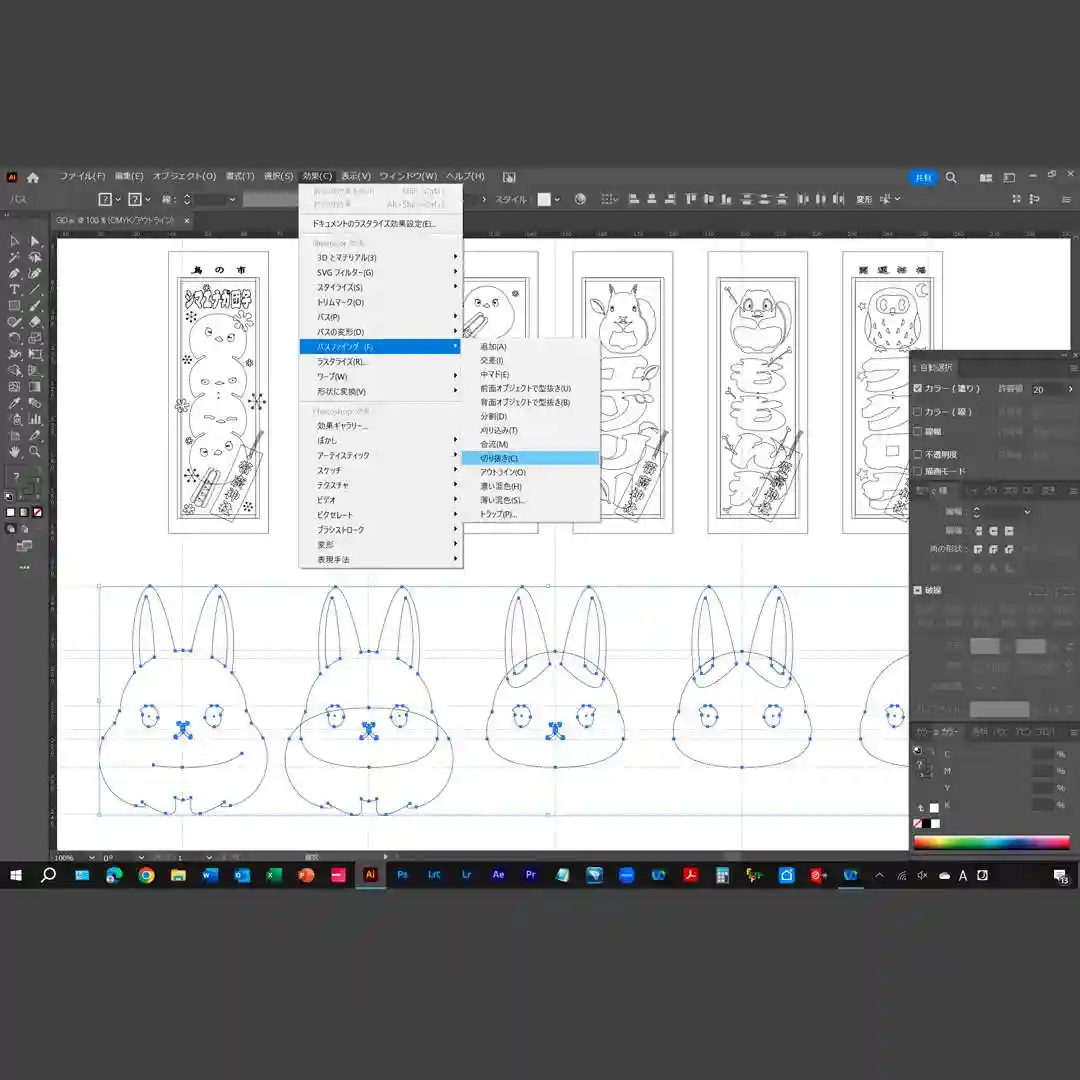
Task: Choose the Magic Wand tool
Action: point(14,257)
